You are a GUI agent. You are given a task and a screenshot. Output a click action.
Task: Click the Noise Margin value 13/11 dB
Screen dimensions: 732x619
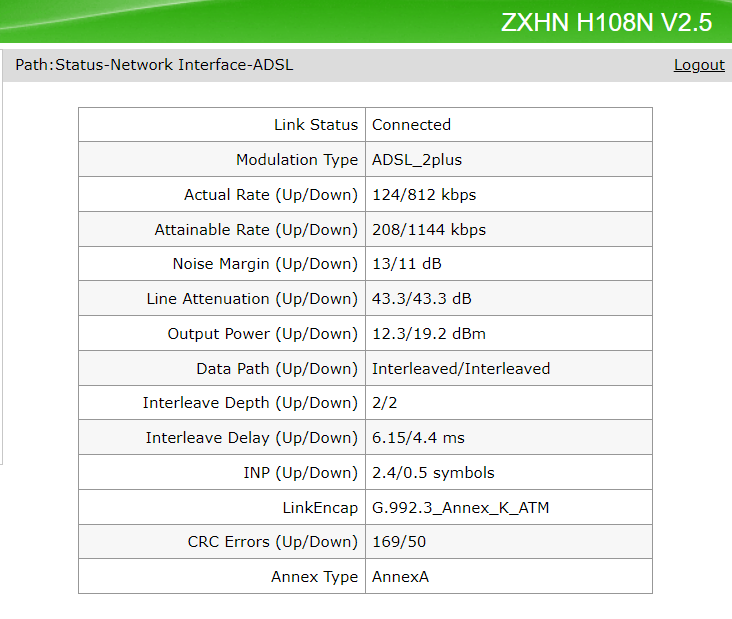coord(406,264)
